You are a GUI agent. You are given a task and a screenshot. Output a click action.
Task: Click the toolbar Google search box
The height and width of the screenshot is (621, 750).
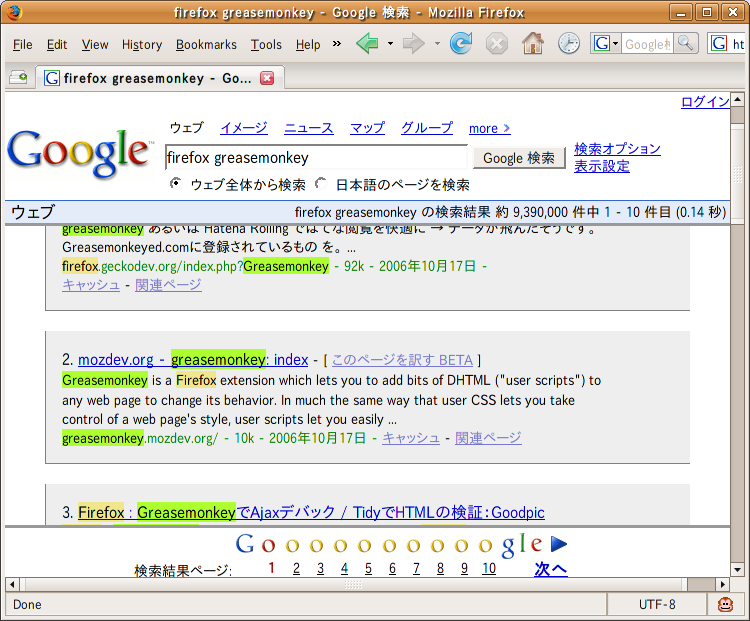point(648,44)
